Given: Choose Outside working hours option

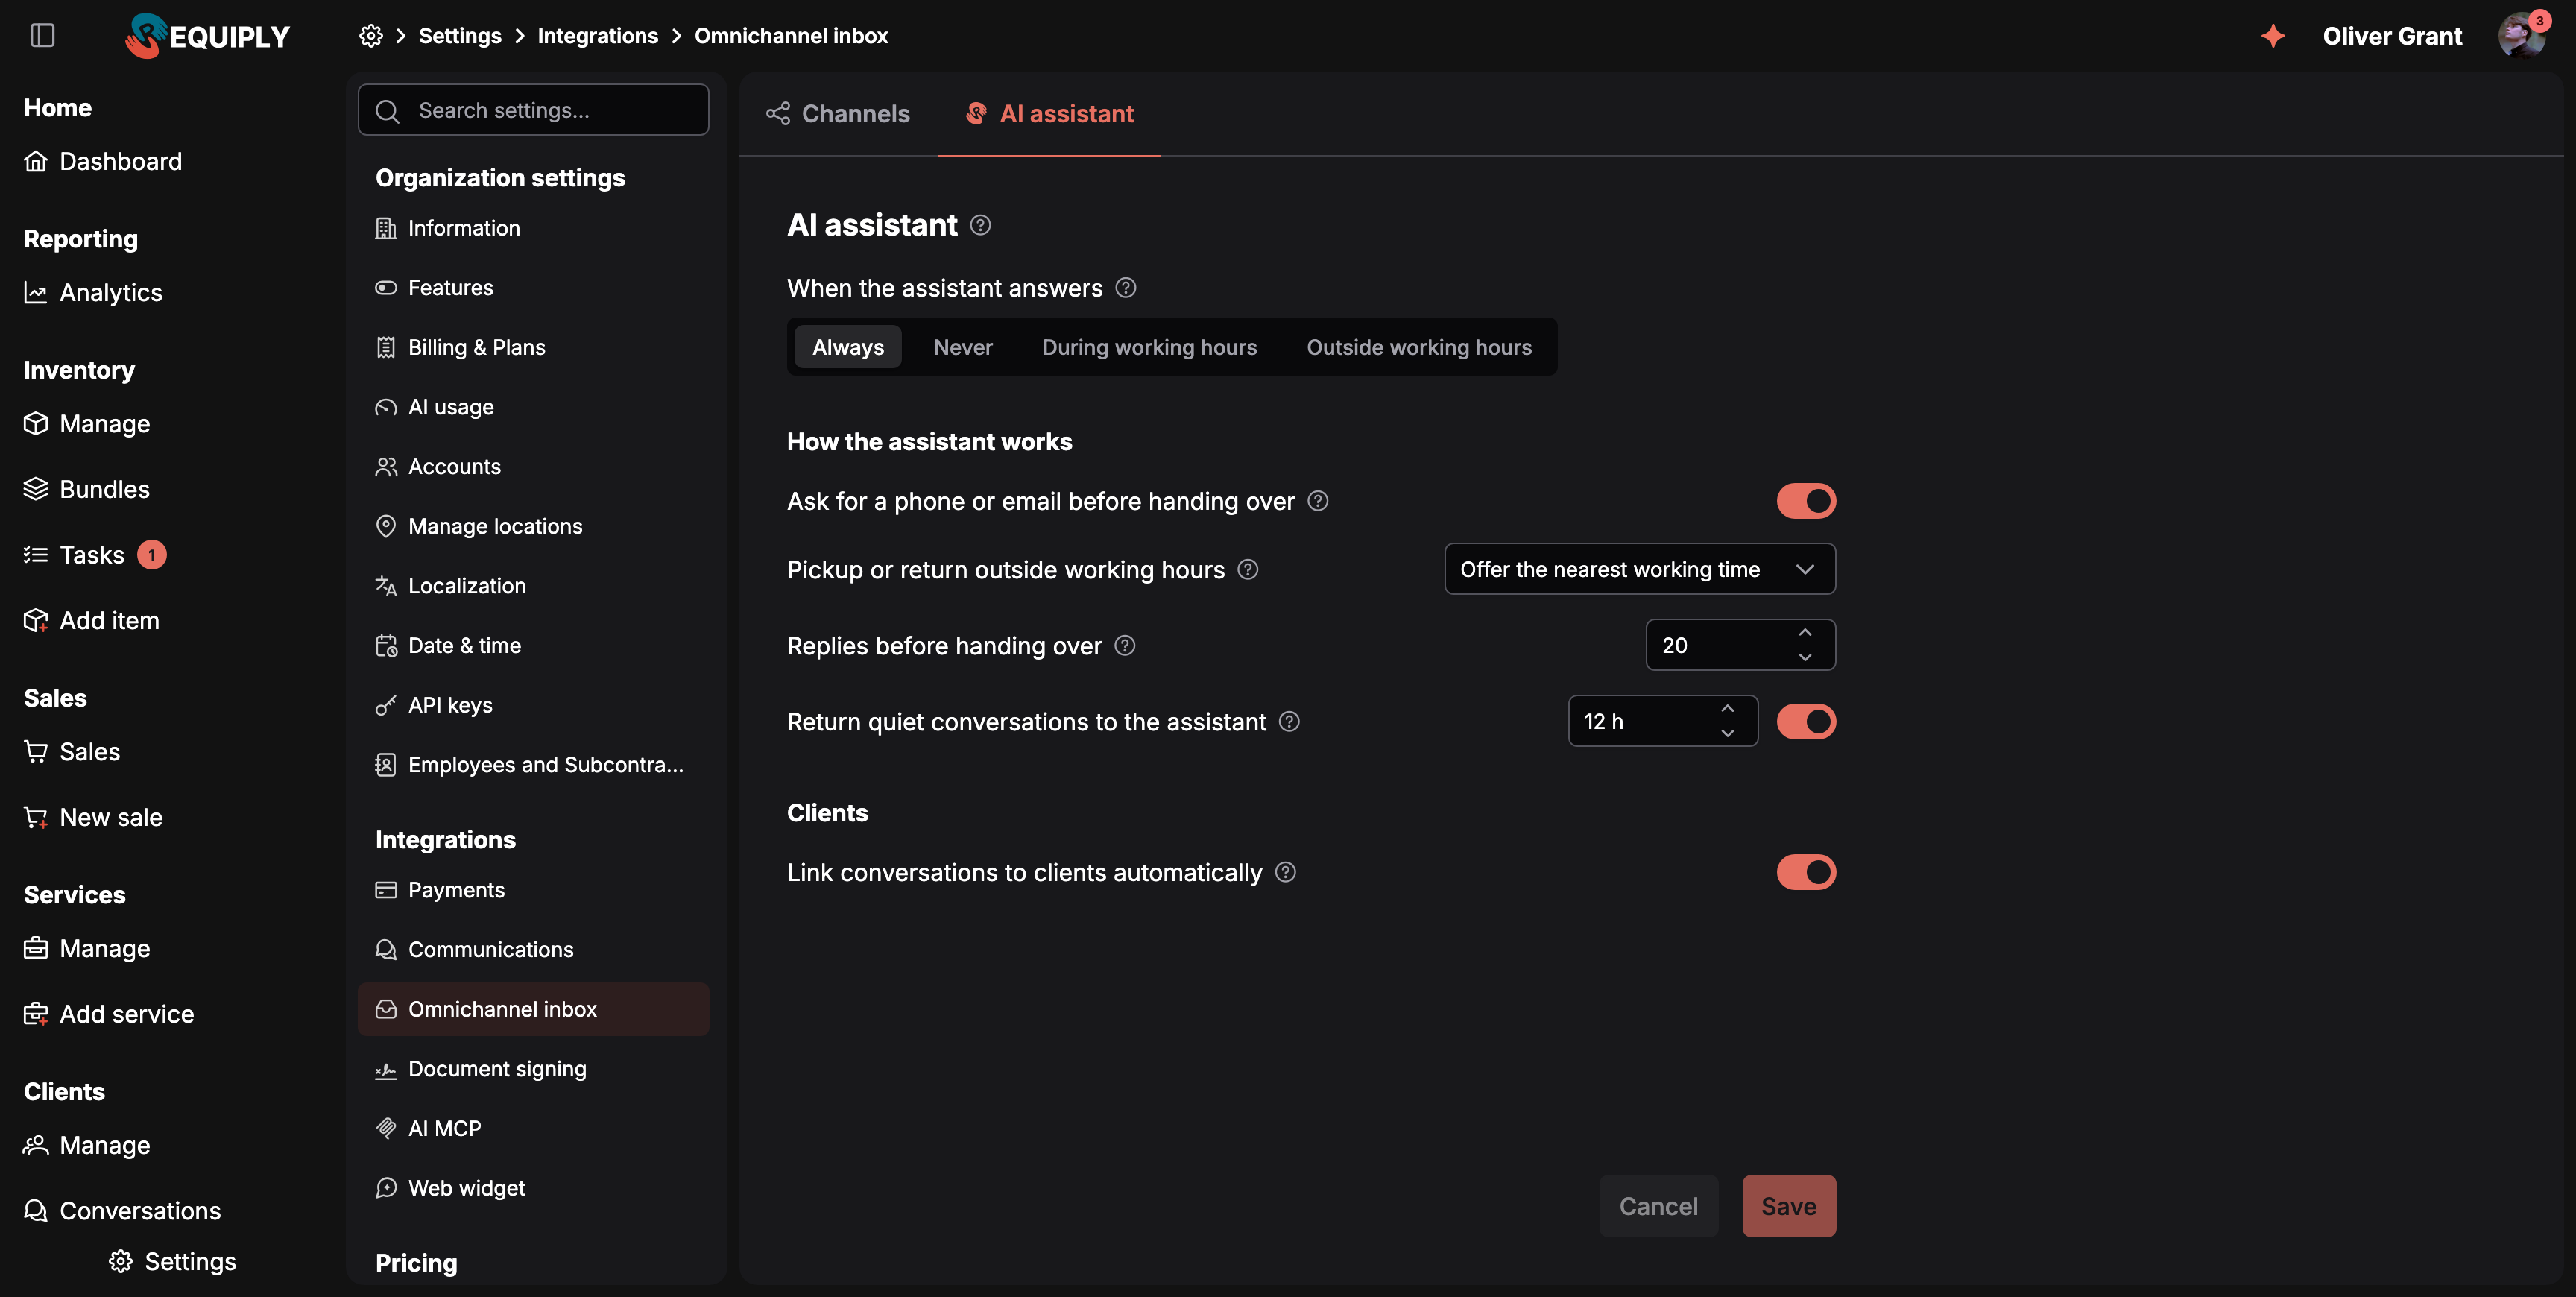Looking at the screenshot, I should click(x=1419, y=347).
